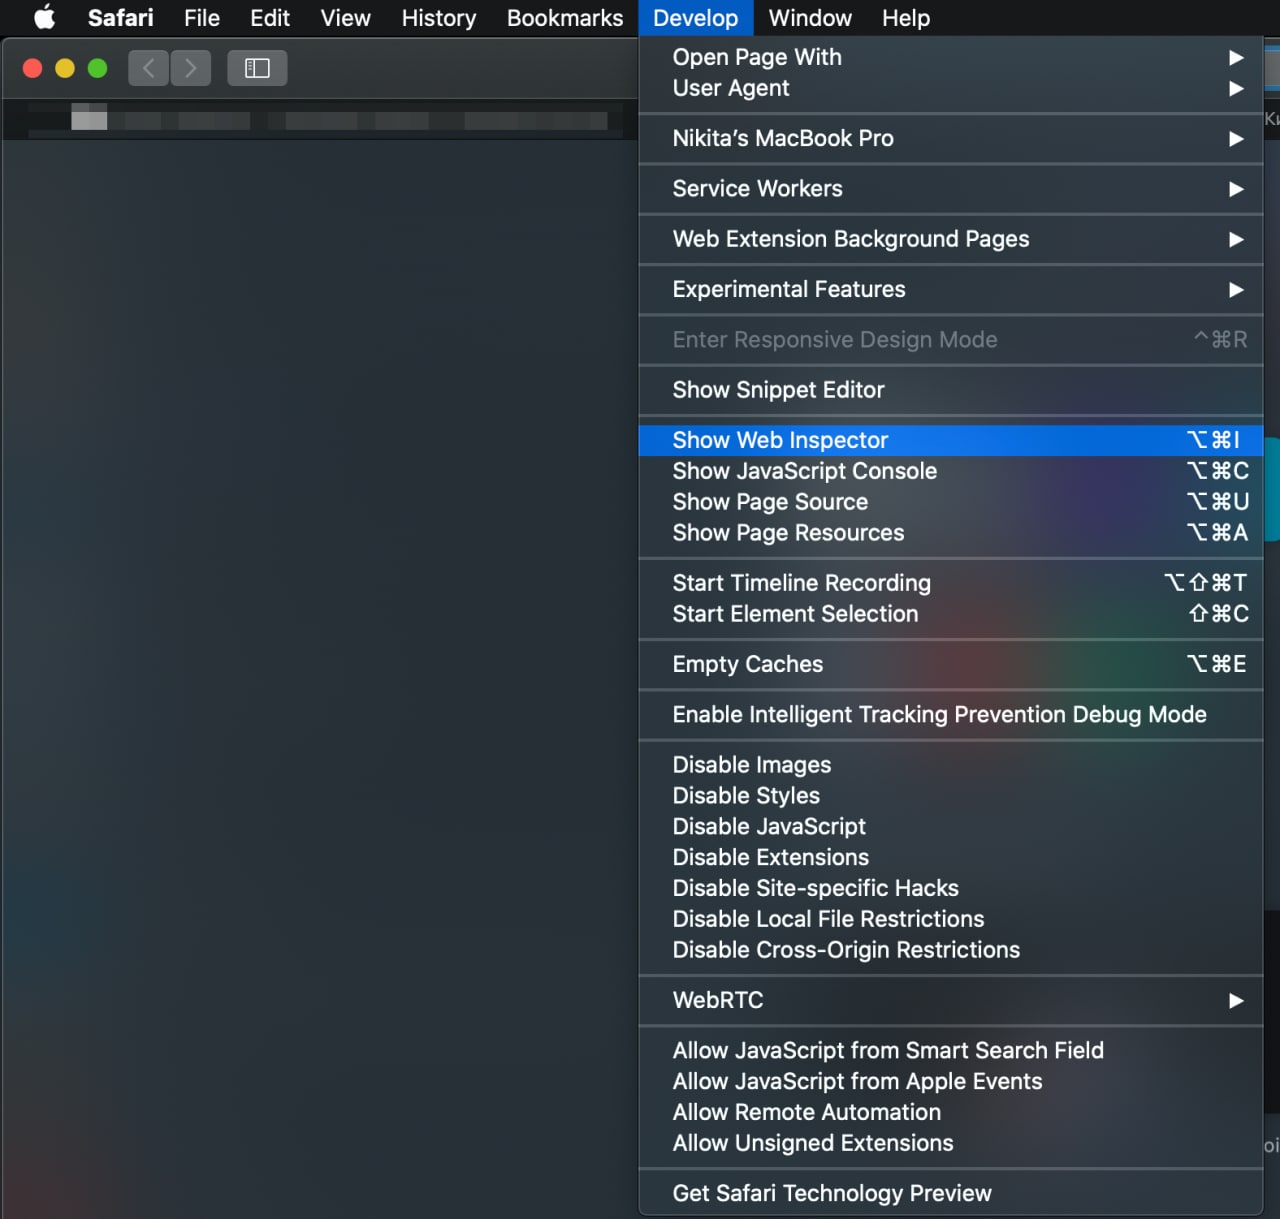Open the Edit menu

point(270,18)
